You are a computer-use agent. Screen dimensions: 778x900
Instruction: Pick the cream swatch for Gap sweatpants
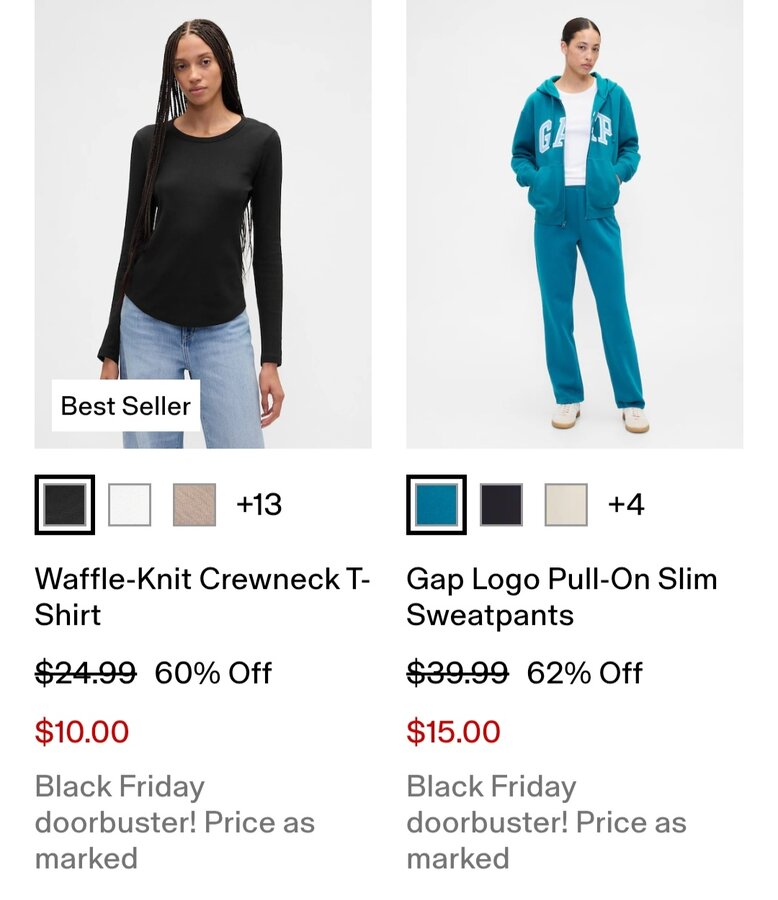click(566, 504)
